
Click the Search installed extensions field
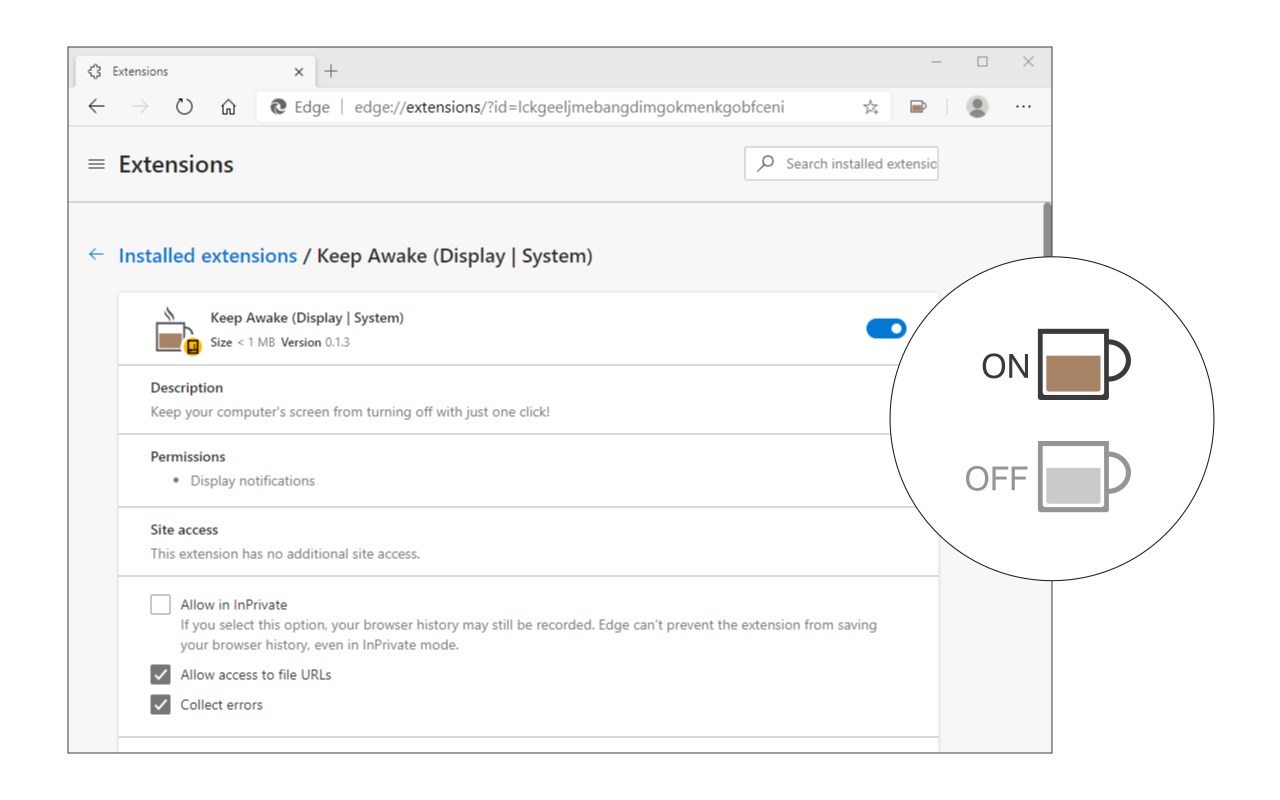(850, 164)
